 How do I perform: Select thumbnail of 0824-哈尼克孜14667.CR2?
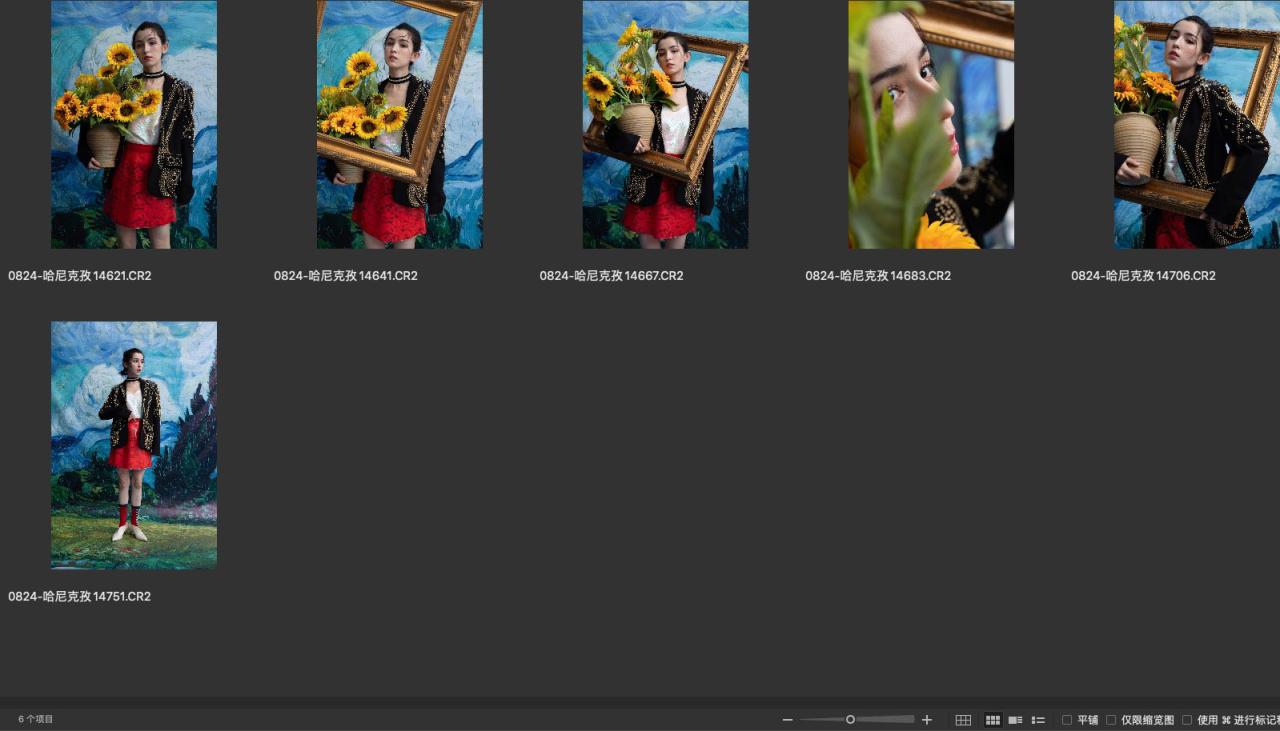click(x=665, y=124)
